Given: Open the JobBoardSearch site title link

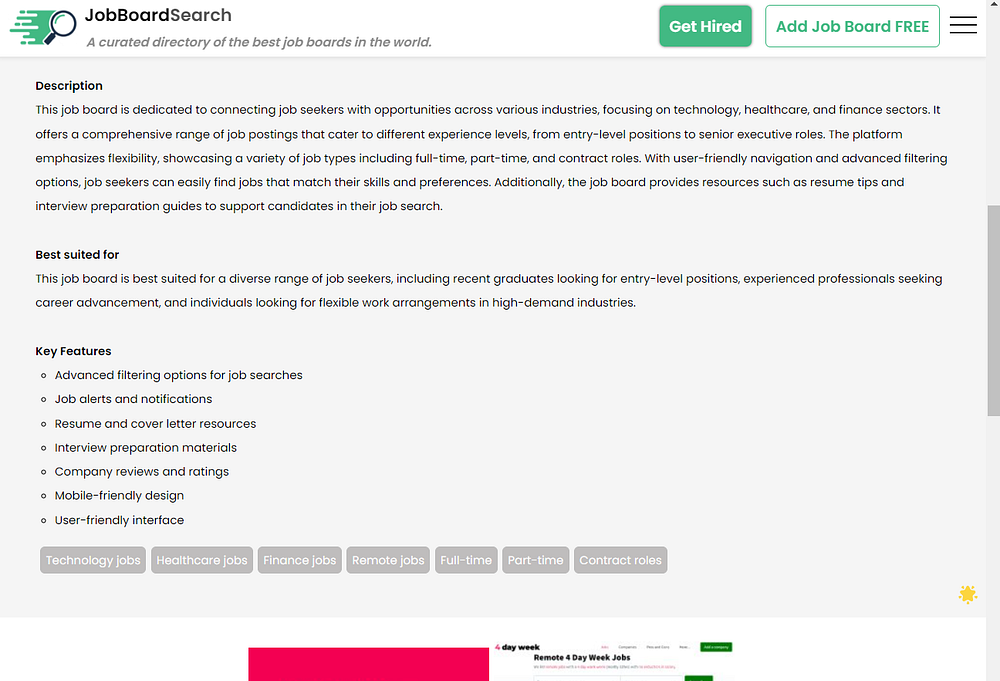Looking at the screenshot, I should (x=158, y=15).
